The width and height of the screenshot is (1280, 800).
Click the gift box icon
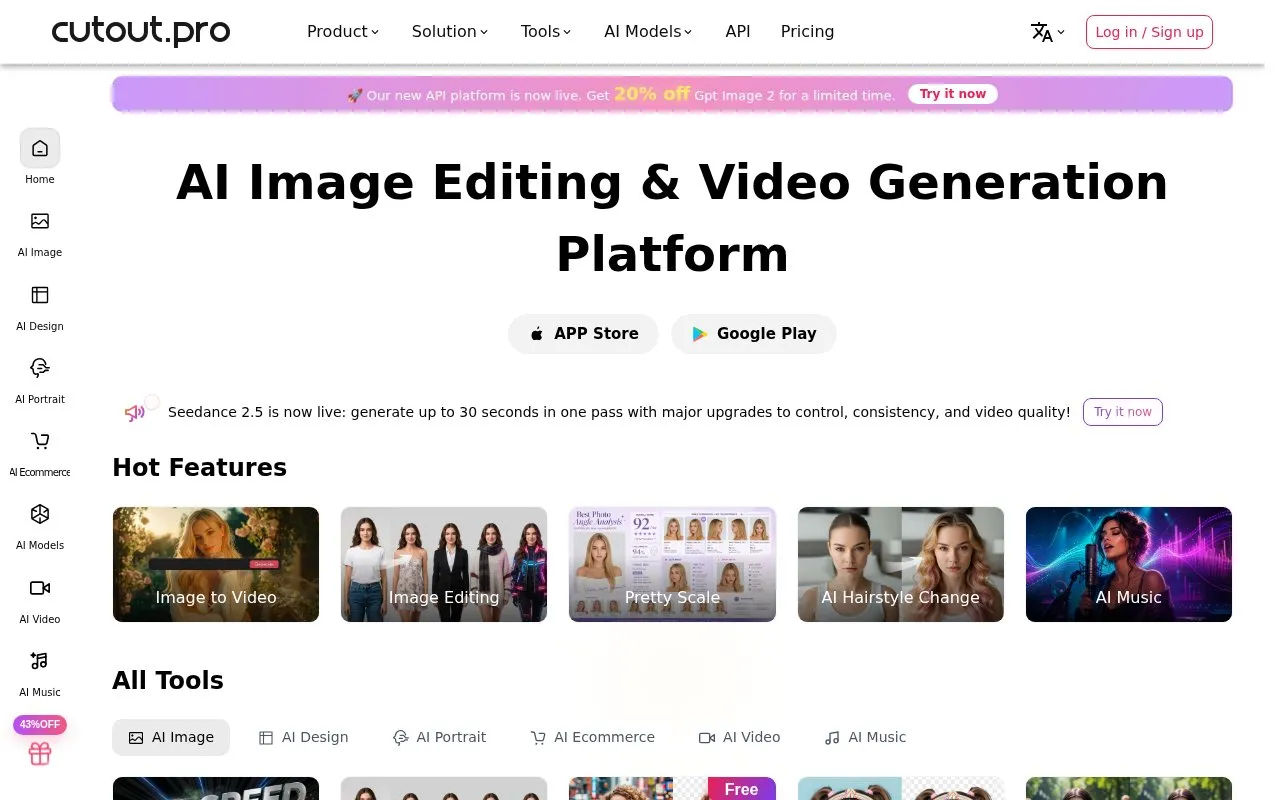[40, 754]
